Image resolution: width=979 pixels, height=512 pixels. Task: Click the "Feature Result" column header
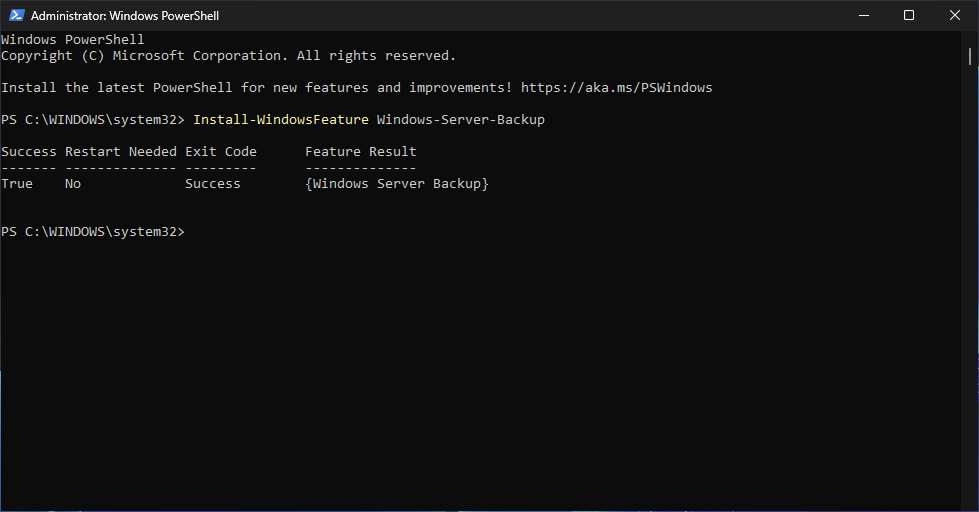(x=360, y=152)
